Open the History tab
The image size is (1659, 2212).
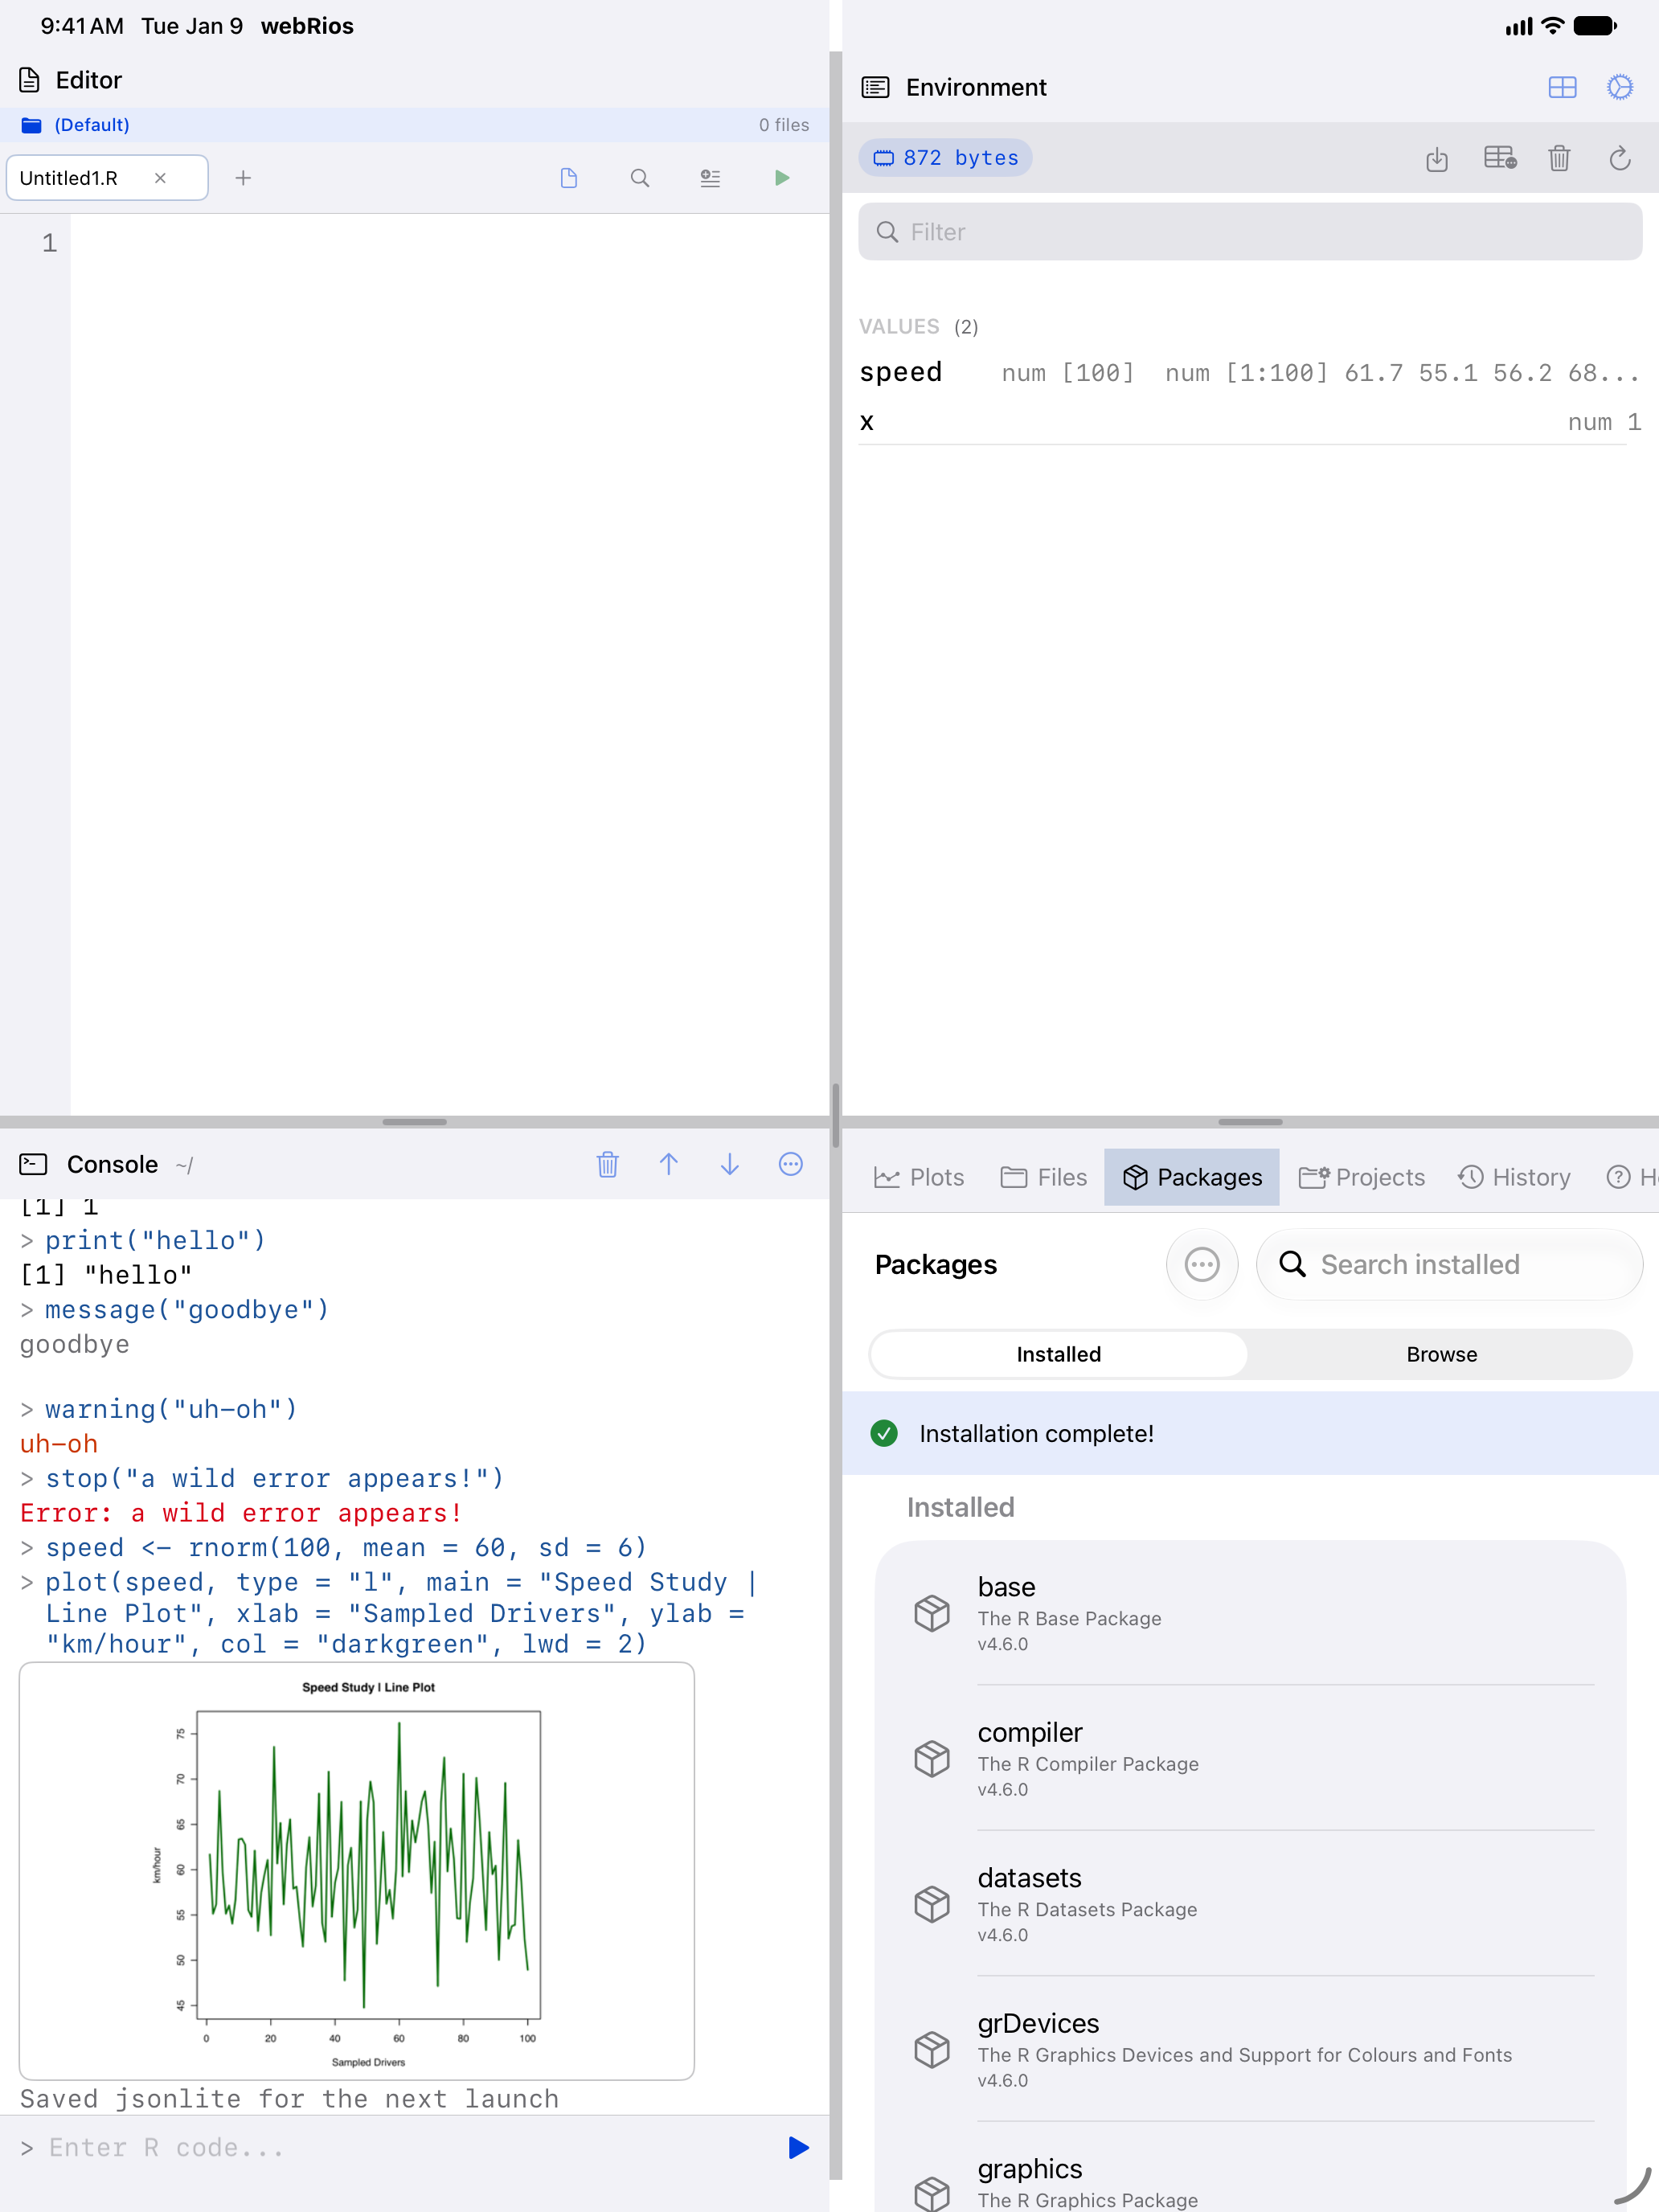1514,1177
